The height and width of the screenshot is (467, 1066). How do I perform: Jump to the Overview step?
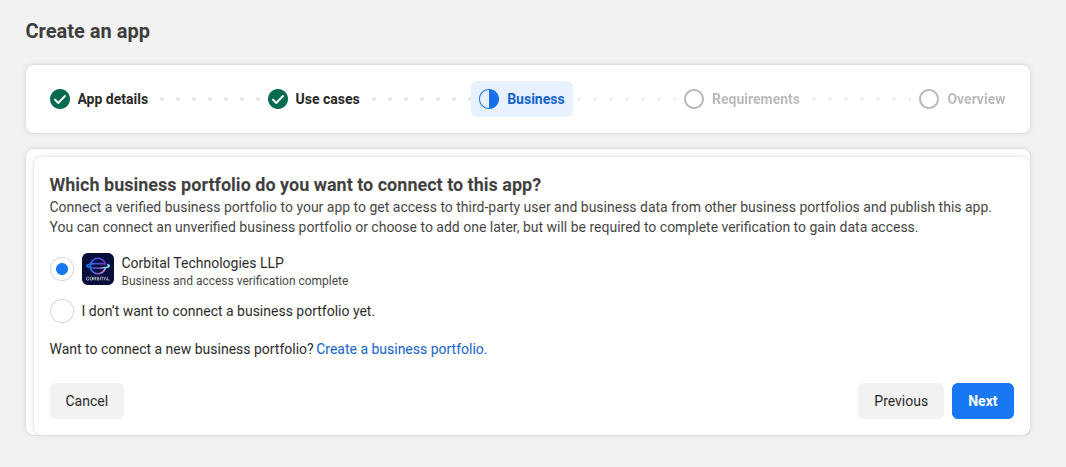[x=976, y=99]
